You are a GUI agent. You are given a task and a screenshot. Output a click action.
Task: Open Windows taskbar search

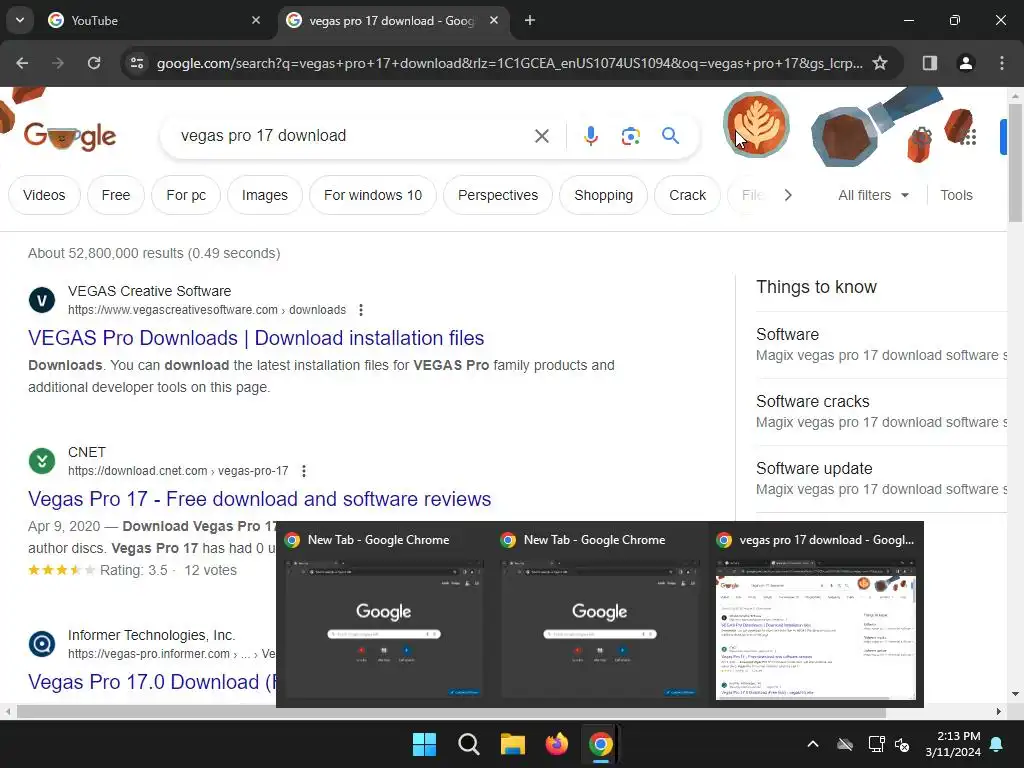(468, 744)
